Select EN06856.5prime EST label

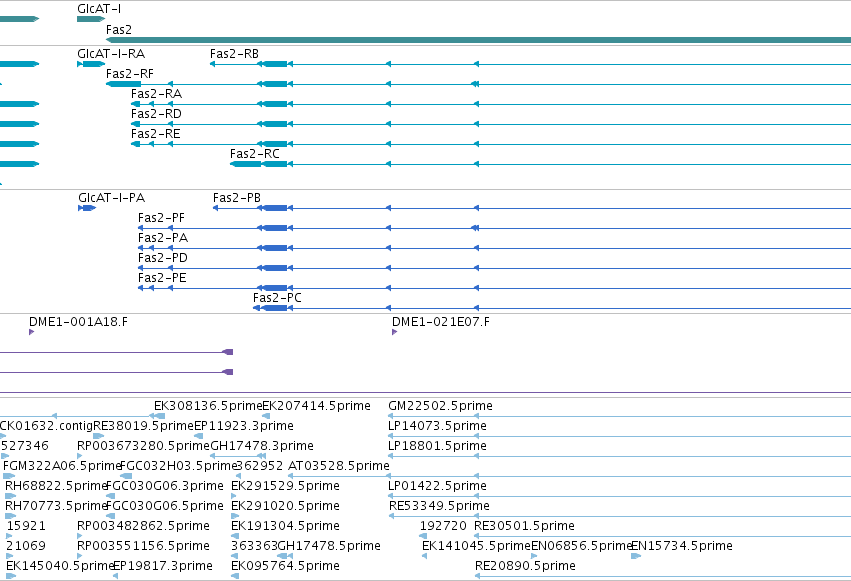click(x=581, y=546)
